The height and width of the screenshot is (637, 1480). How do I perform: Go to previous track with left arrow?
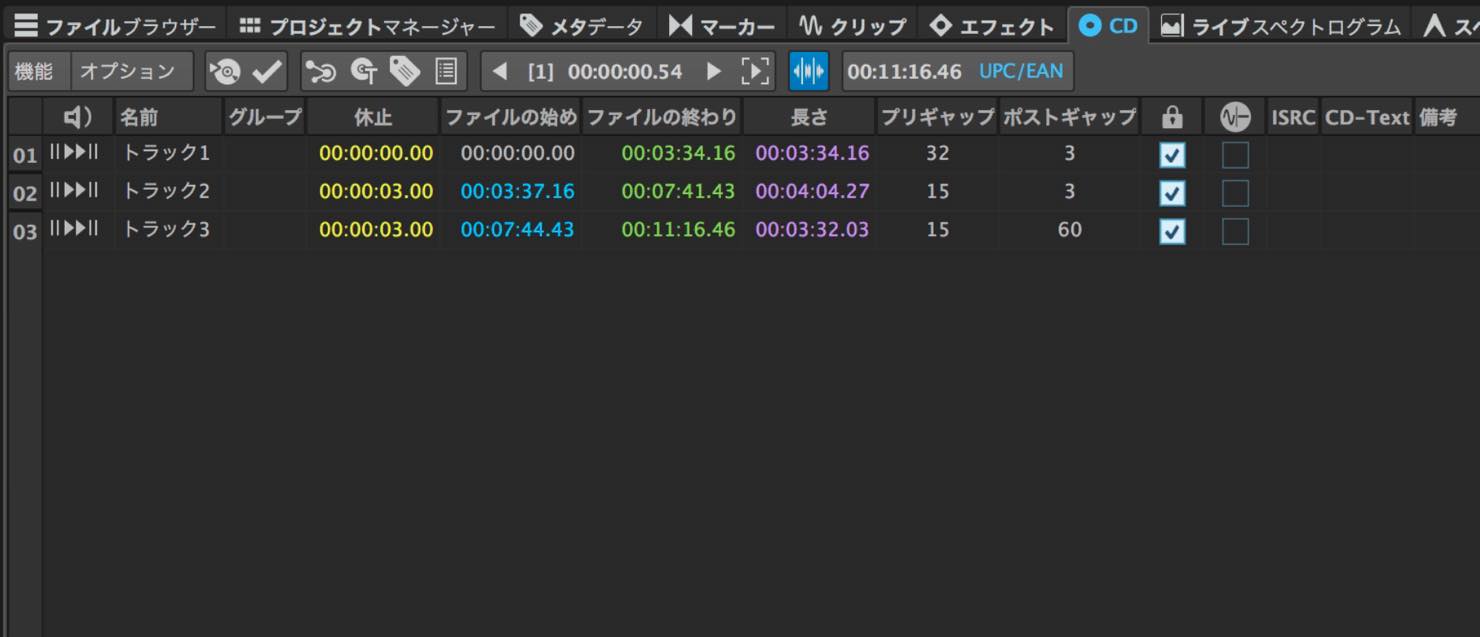point(501,71)
